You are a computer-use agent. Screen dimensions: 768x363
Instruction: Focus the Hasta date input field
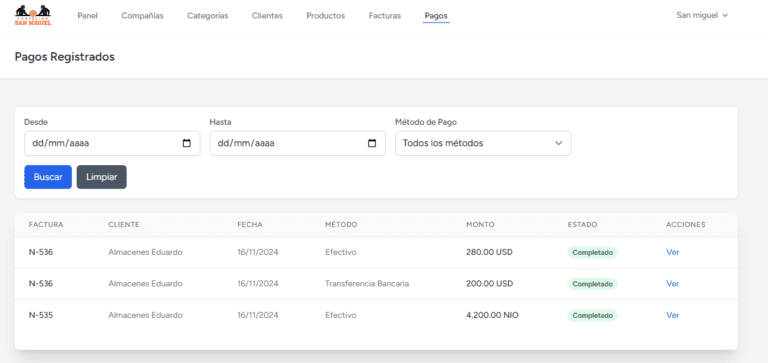pos(297,144)
